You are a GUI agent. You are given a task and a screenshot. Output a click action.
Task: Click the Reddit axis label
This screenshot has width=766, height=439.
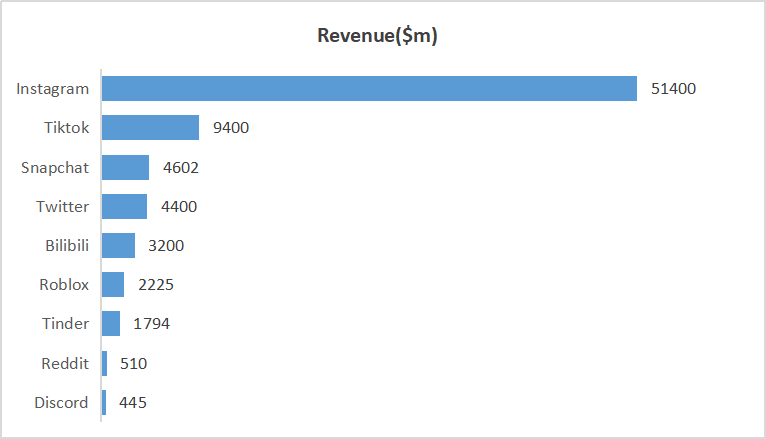pos(65,363)
